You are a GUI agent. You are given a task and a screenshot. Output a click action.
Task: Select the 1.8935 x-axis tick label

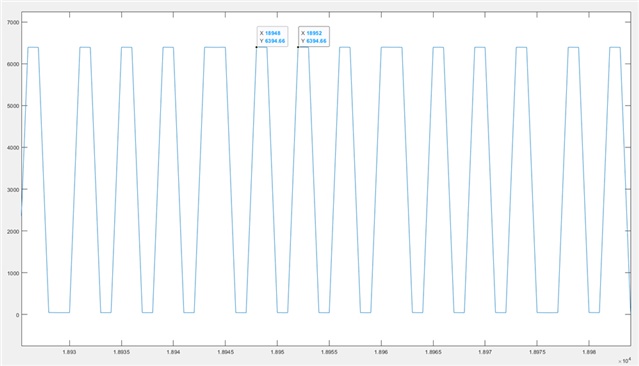pos(121,352)
